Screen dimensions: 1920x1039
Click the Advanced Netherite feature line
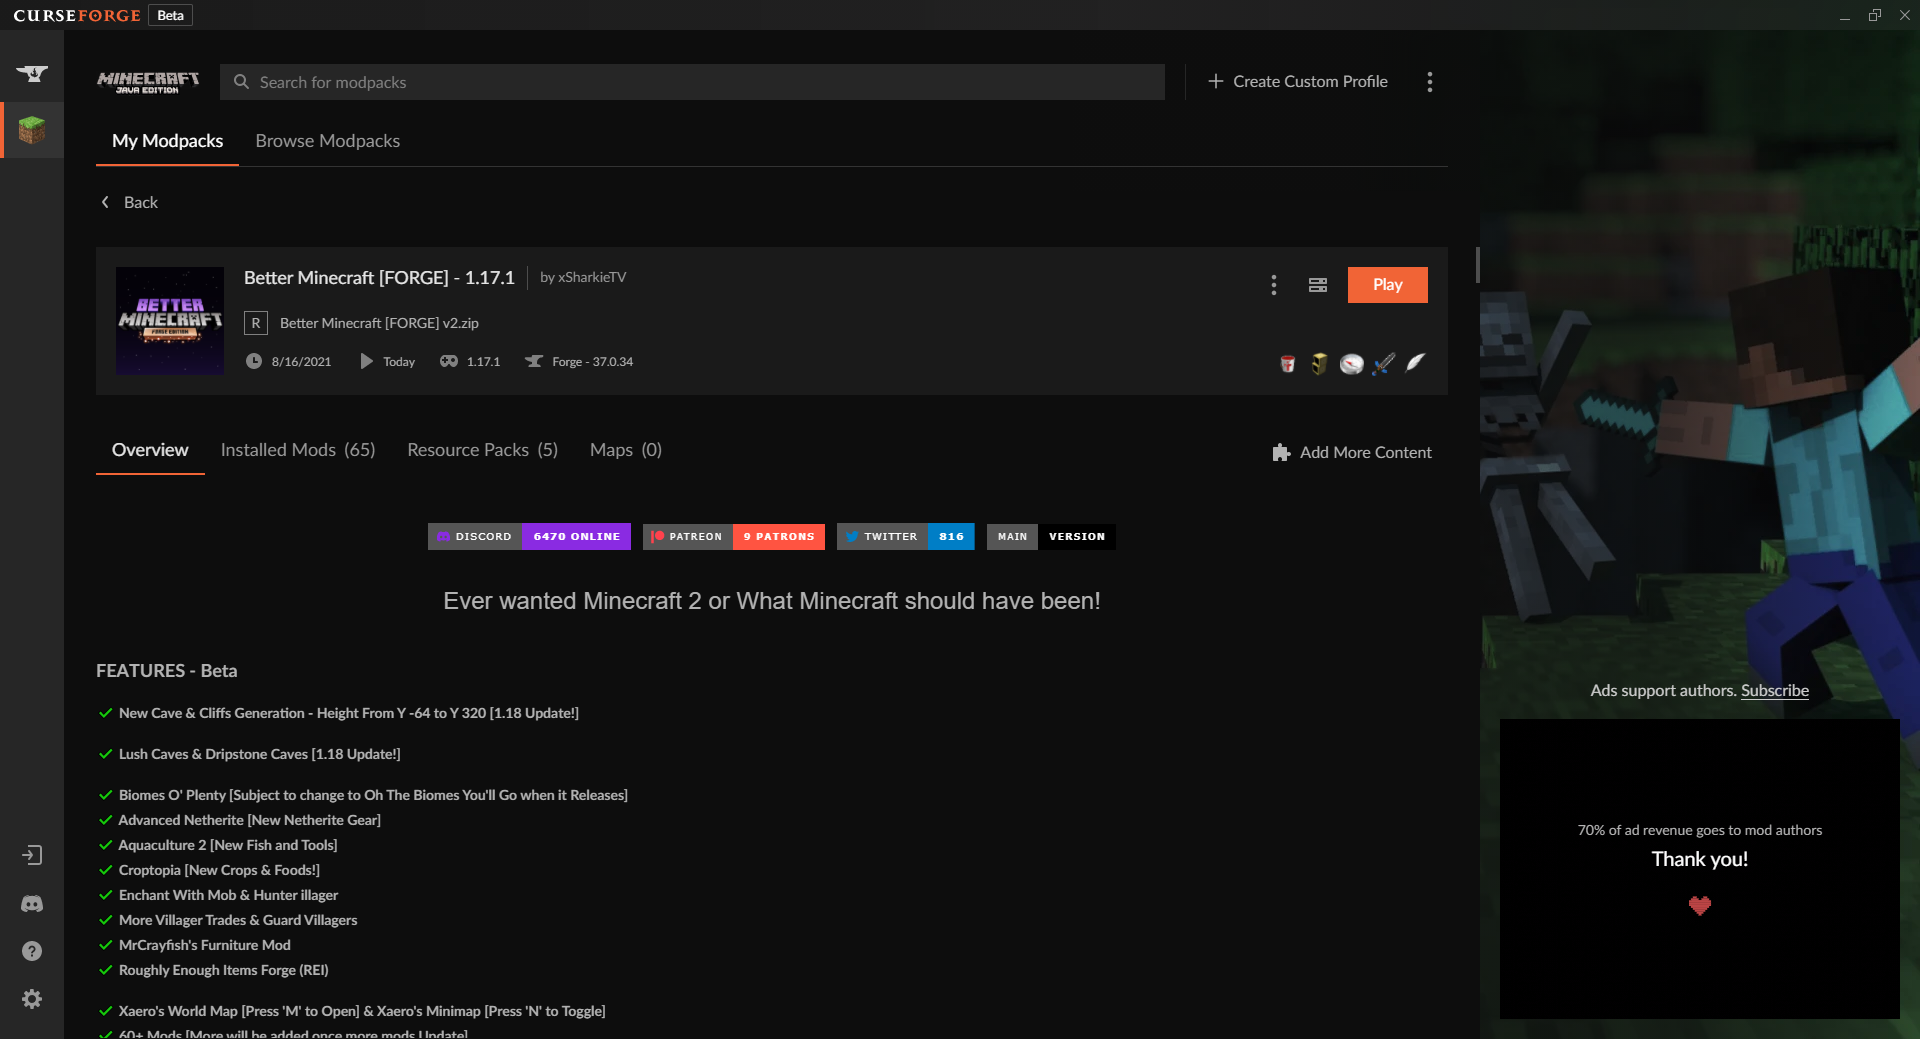[250, 820]
